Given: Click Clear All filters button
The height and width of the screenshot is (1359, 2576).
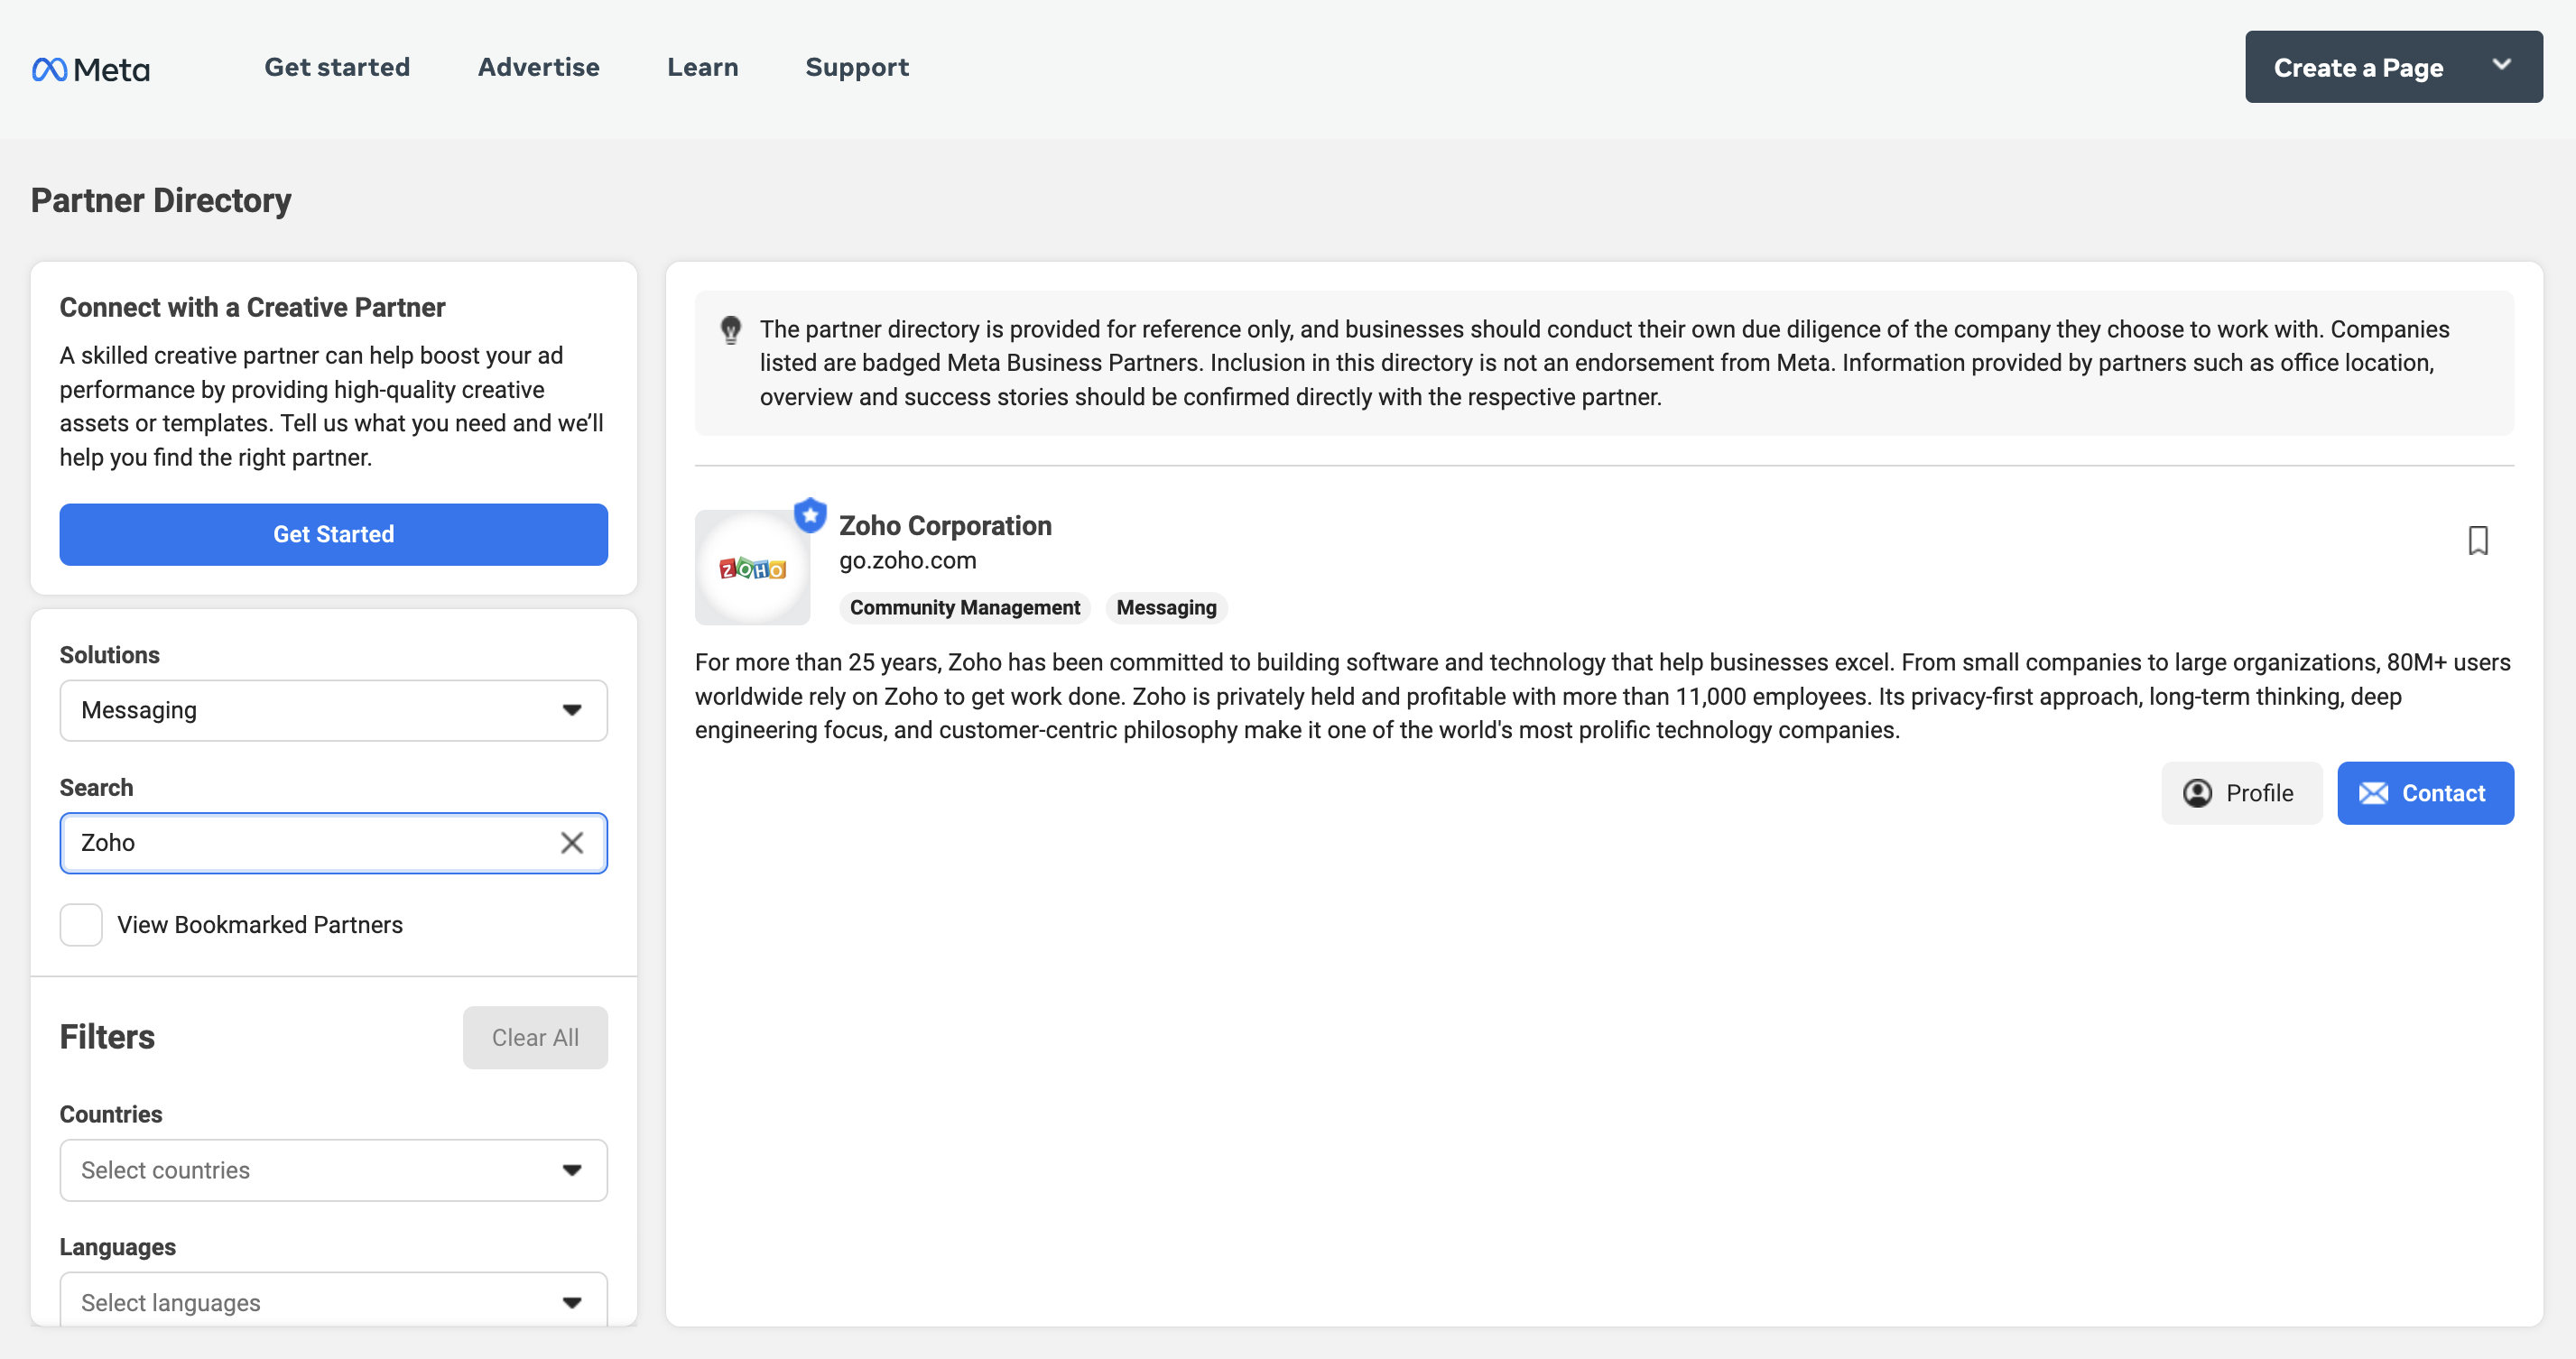Looking at the screenshot, I should tap(535, 1037).
